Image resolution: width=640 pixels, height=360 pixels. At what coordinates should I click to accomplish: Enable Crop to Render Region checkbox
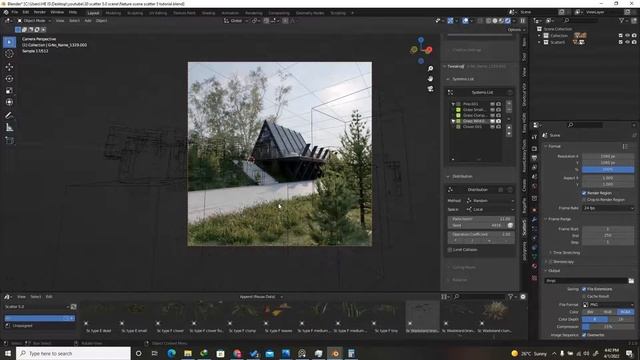(584, 200)
